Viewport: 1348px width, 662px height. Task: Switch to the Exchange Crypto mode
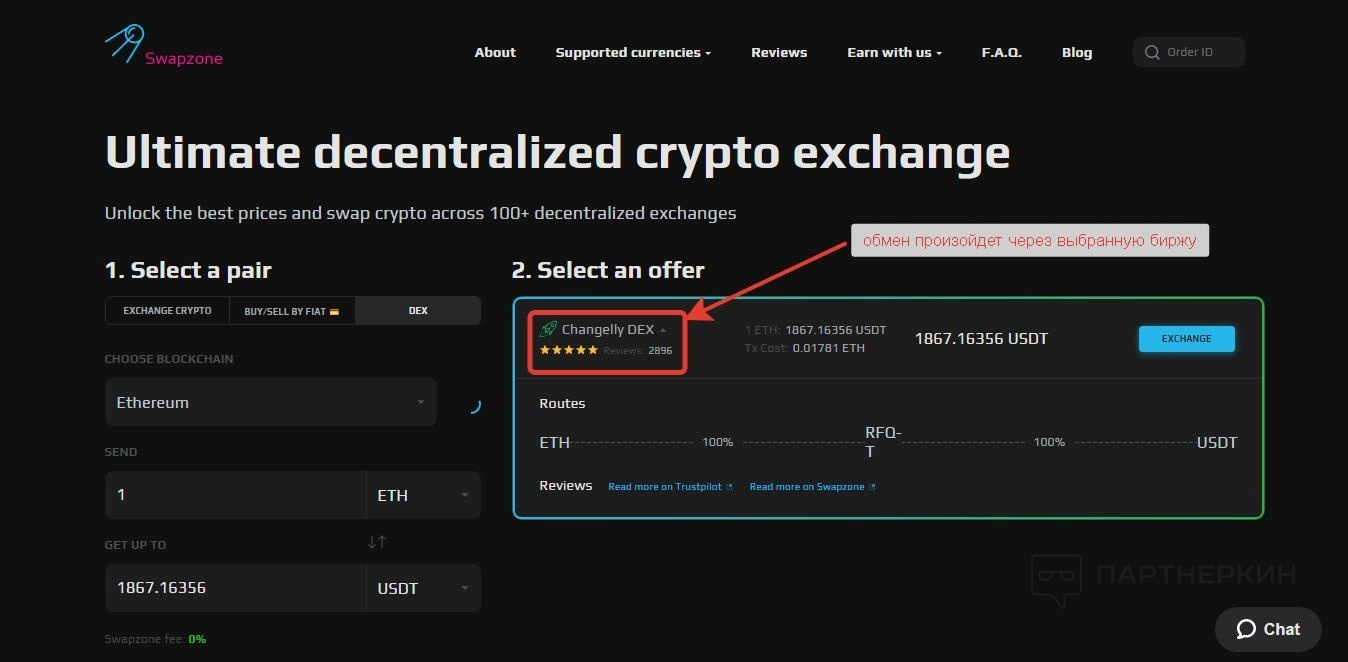click(167, 311)
